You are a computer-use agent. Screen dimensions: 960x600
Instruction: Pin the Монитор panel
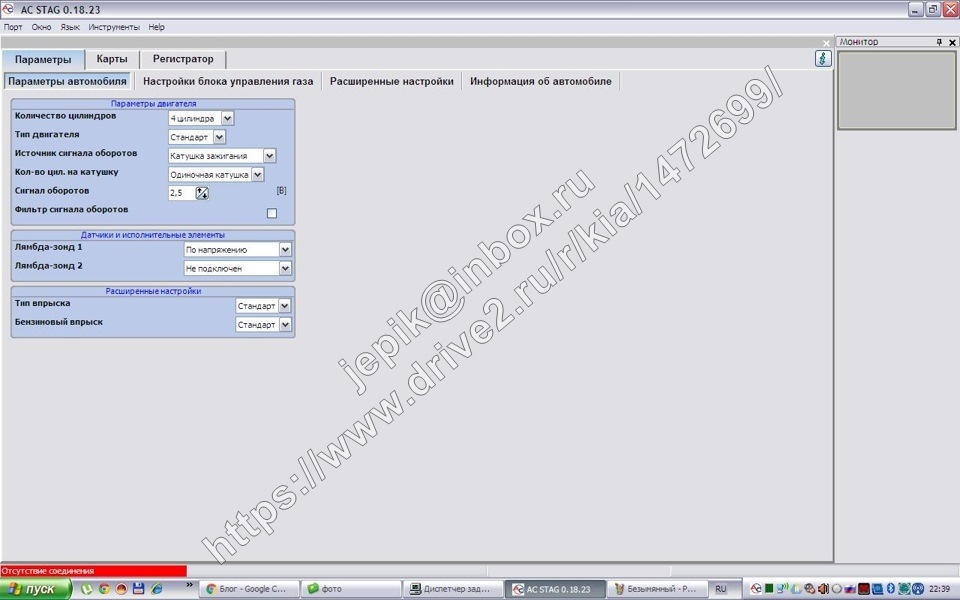pos(939,42)
